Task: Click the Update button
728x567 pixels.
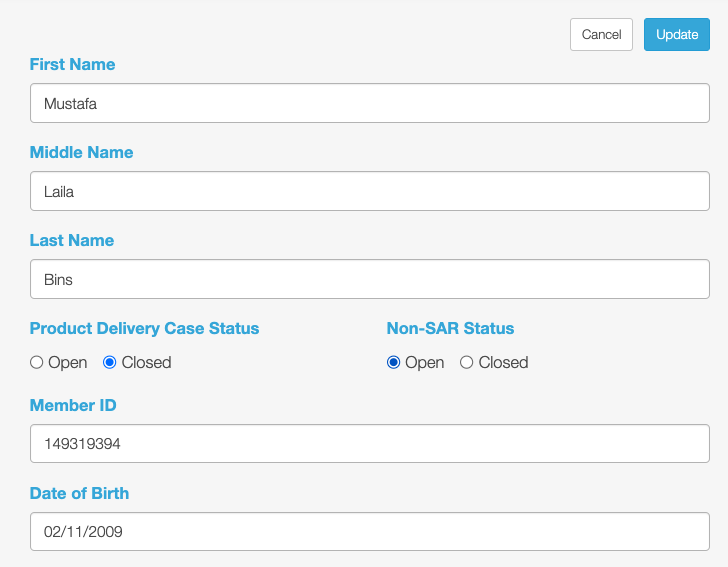Action: pos(676,34)
